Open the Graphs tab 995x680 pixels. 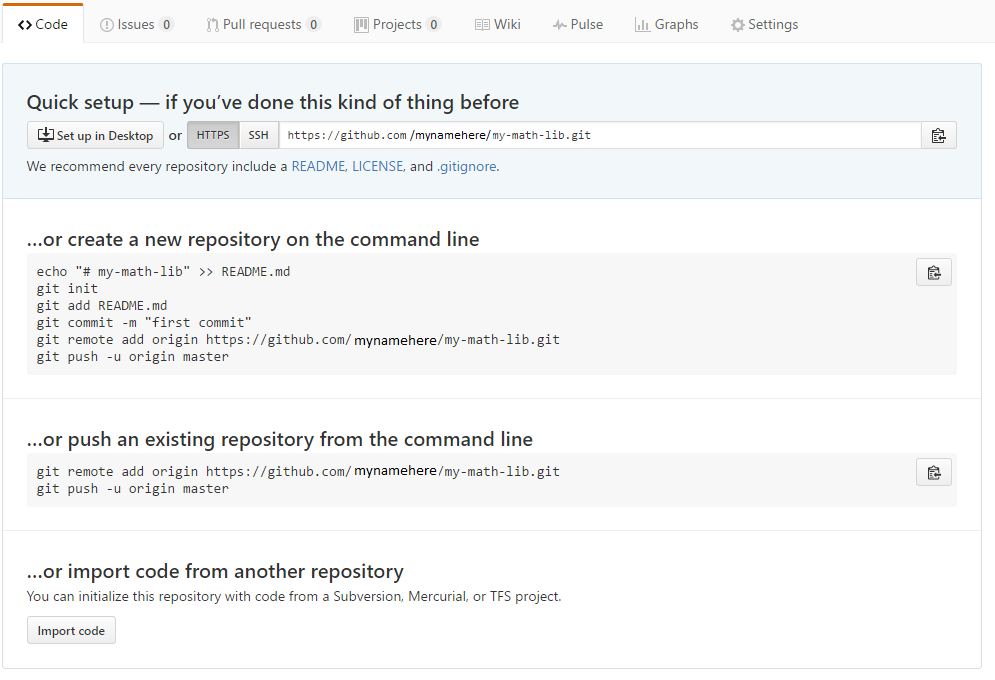(666, 24)
